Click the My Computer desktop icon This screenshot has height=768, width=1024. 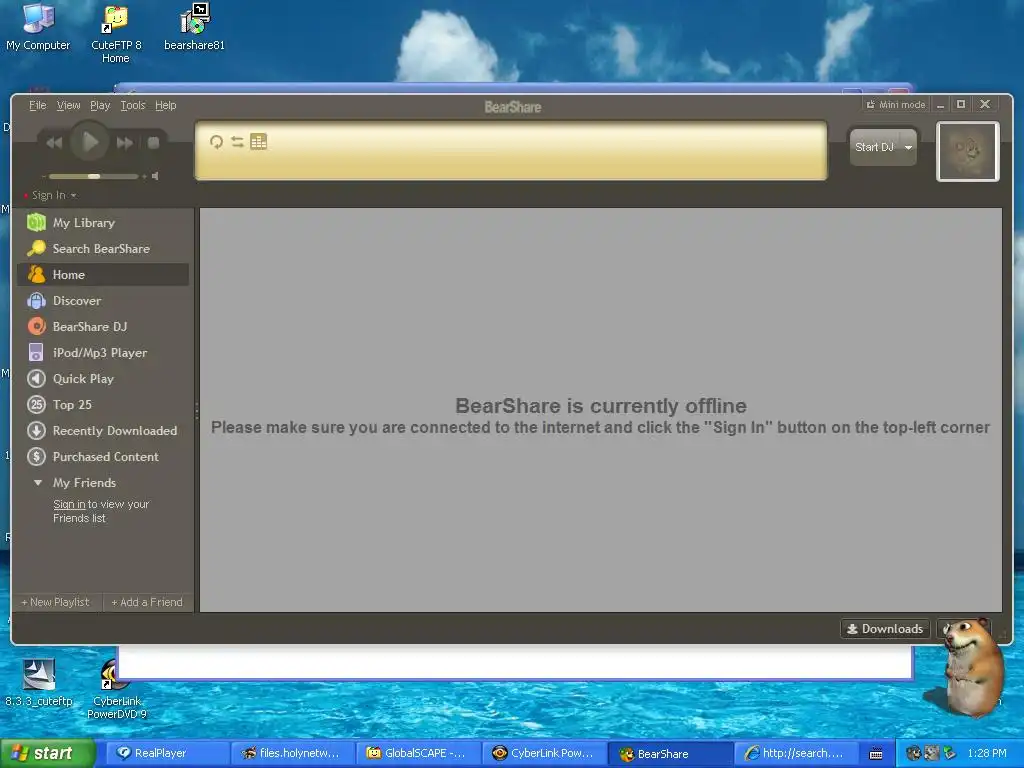(x=38, y=27)
